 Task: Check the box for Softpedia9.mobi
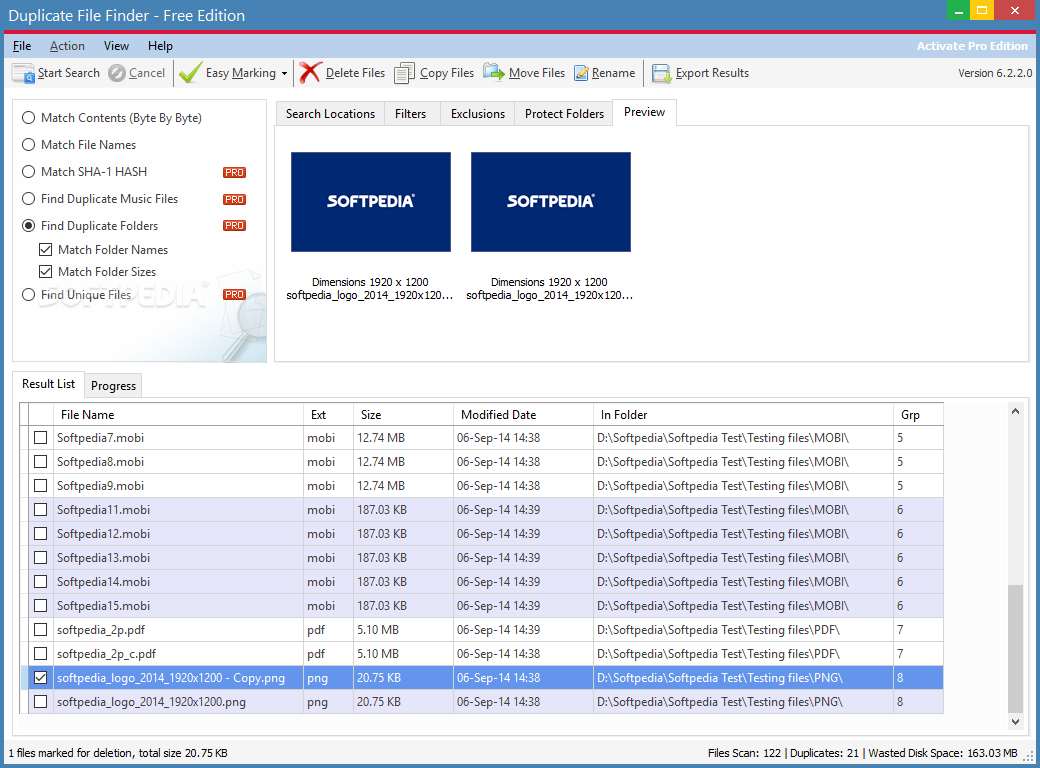click(x=40, y=485)
